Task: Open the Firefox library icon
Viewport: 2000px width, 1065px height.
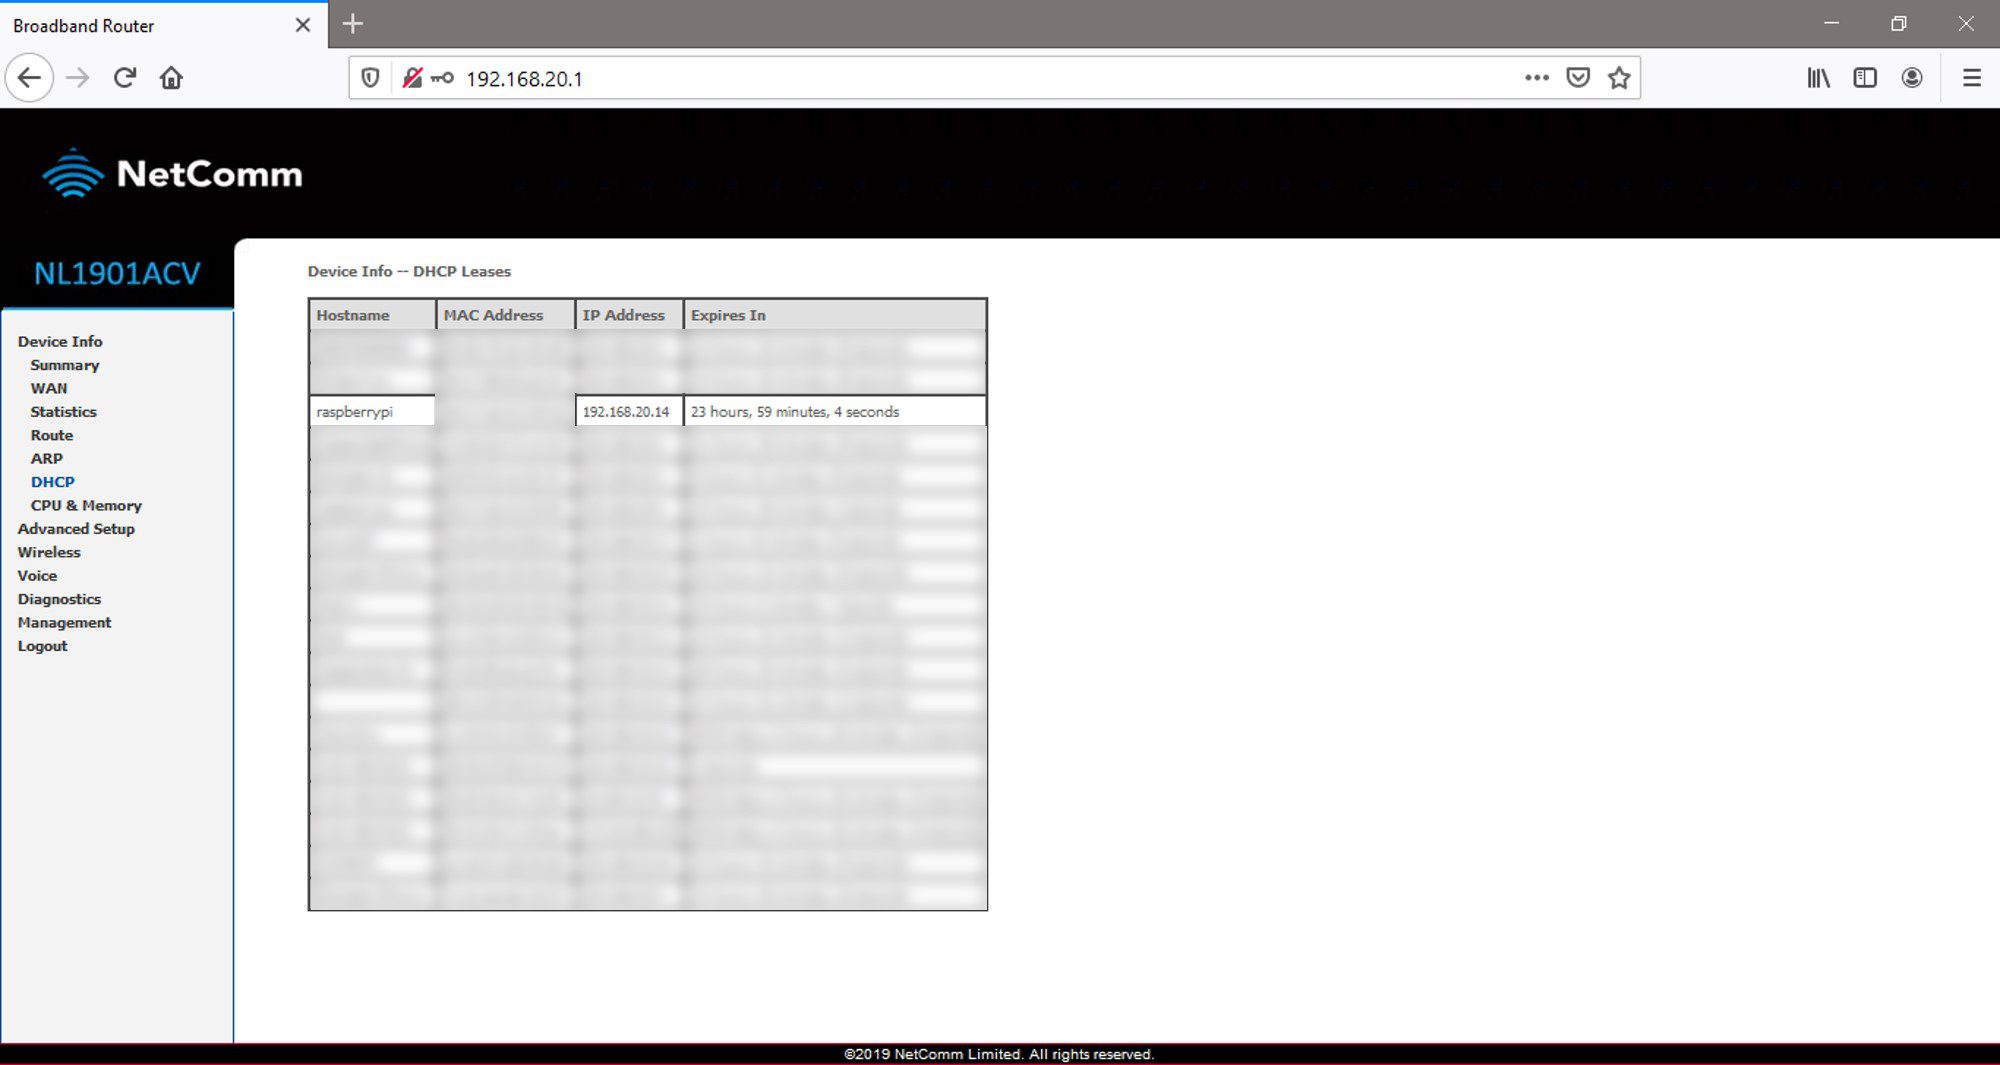Action: click(1818, 78)
